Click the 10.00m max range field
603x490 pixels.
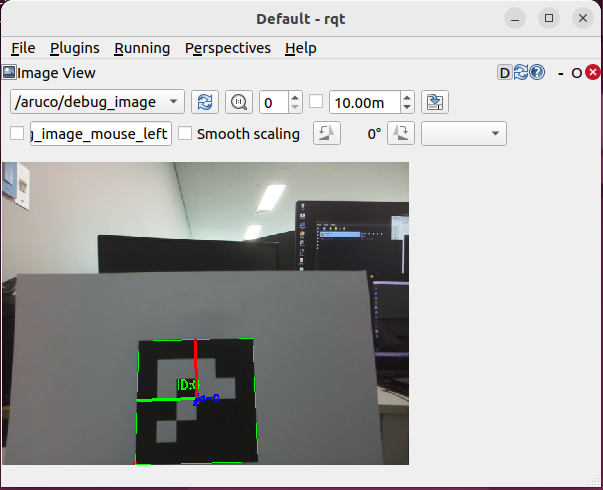365,102
